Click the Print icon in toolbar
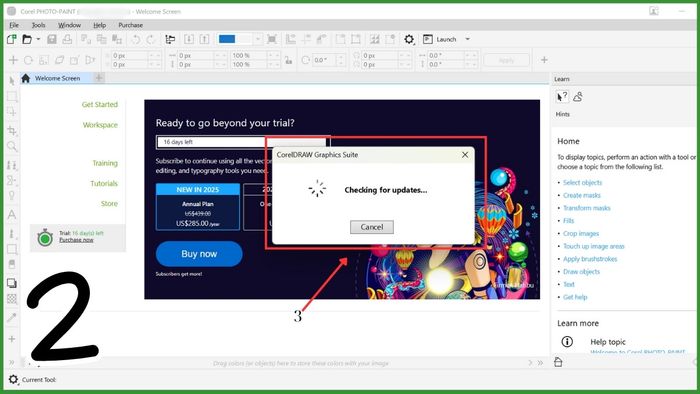This screenshot has height=394, width=700. tap(67, 39)
